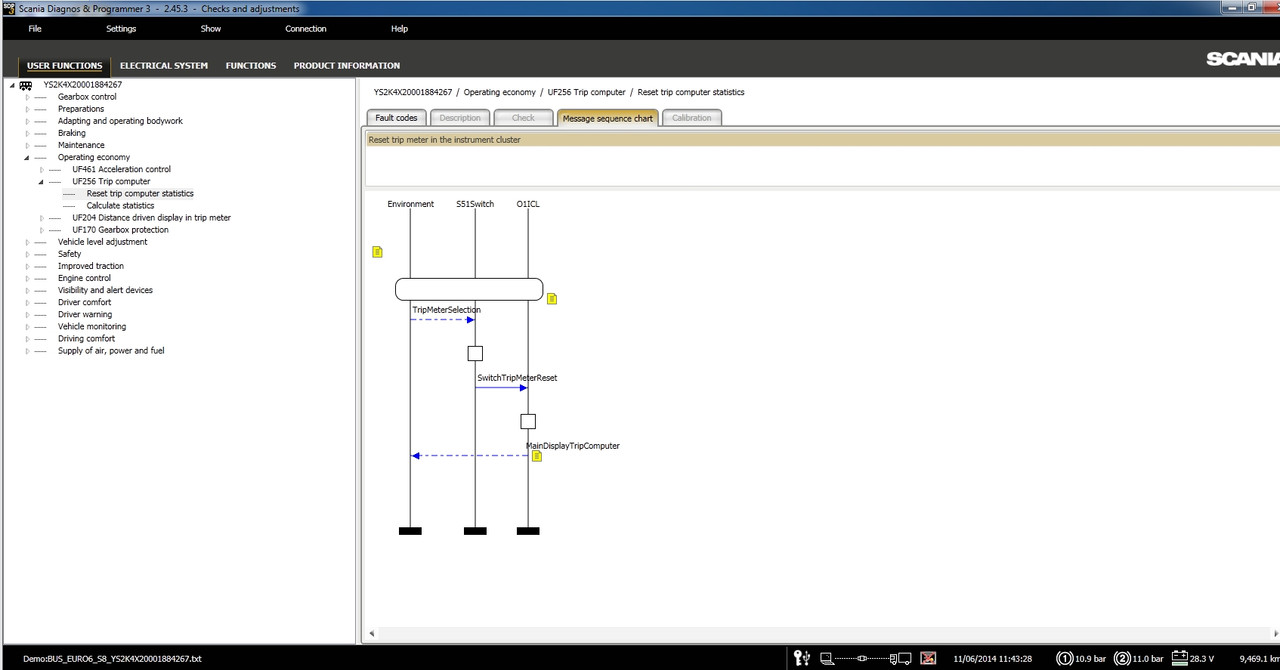Expand UF204 Distance driven display node
The height and width of the screenshot is (670, 1280).
(42, 218)
